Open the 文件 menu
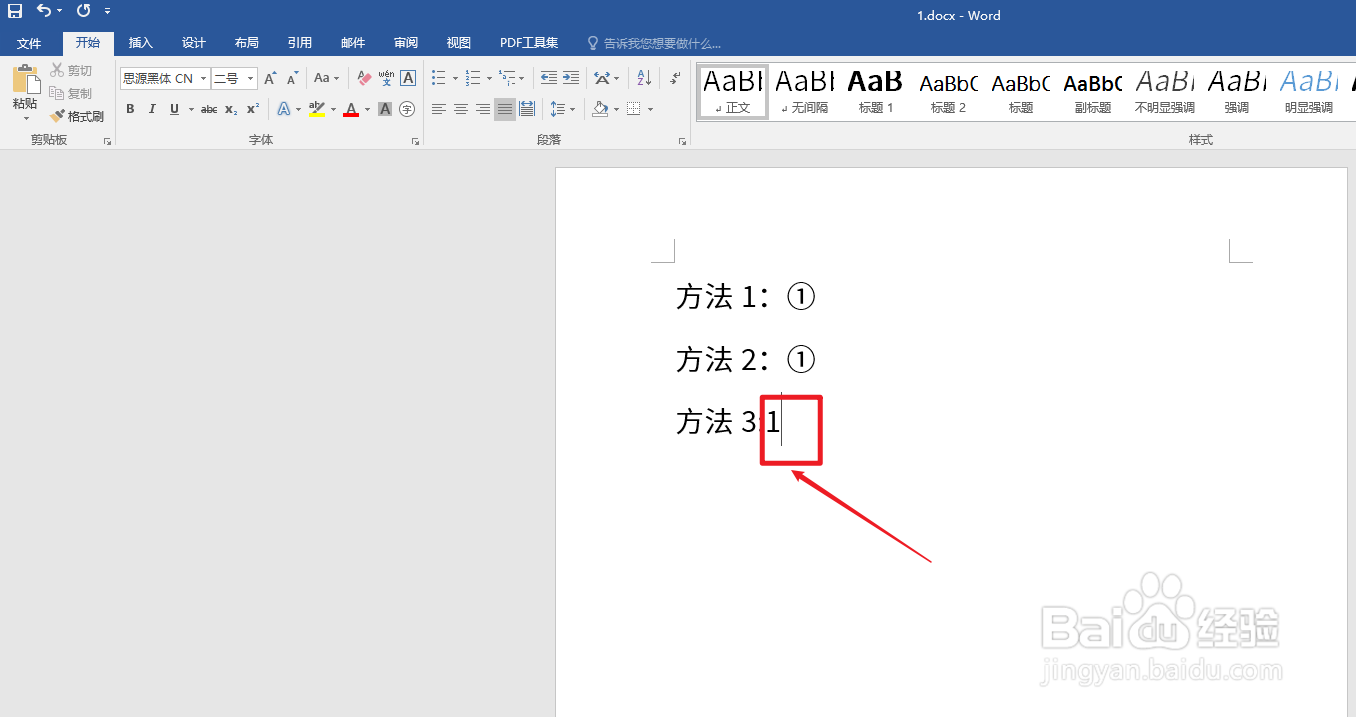This screenshot has width=1356, height=717. [29, 43]
